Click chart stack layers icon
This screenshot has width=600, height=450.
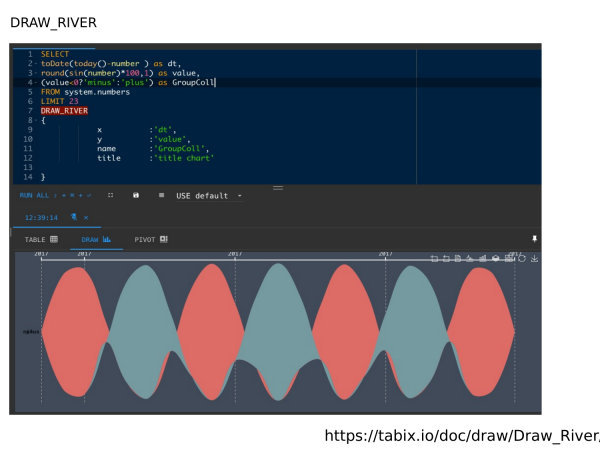coord(495,258)
